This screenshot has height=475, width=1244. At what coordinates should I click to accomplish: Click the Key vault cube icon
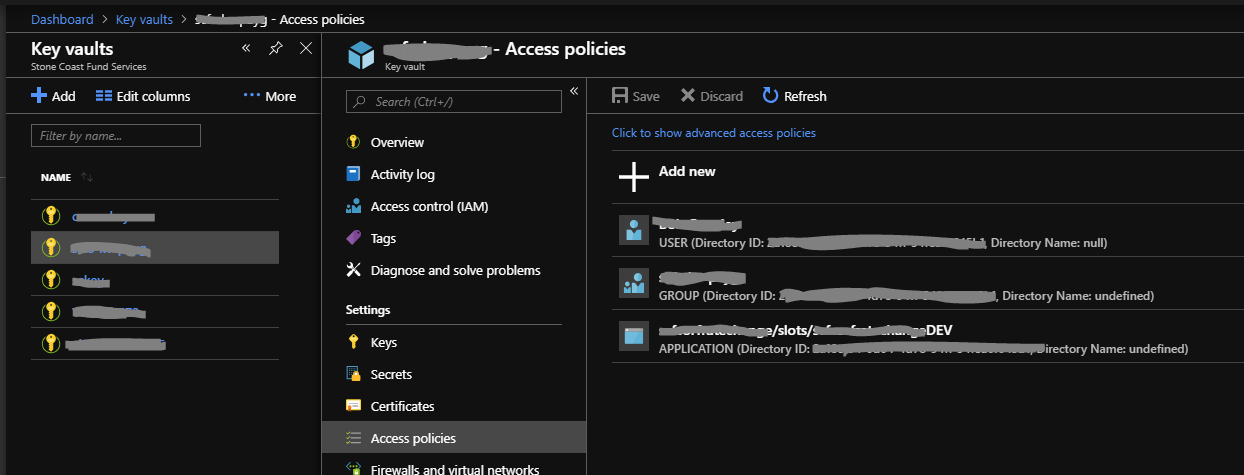(x=360, y=56)
